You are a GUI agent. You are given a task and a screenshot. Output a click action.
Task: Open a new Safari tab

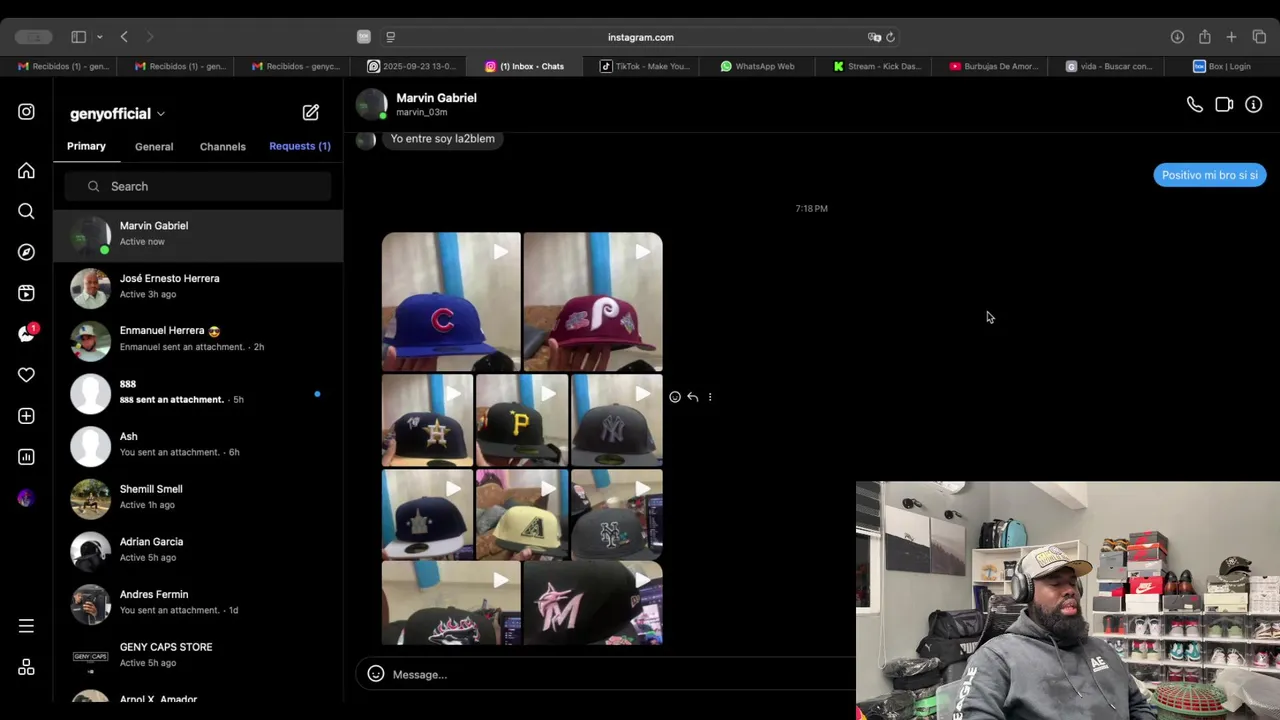pyautogui.click(x=1232, y=37)
